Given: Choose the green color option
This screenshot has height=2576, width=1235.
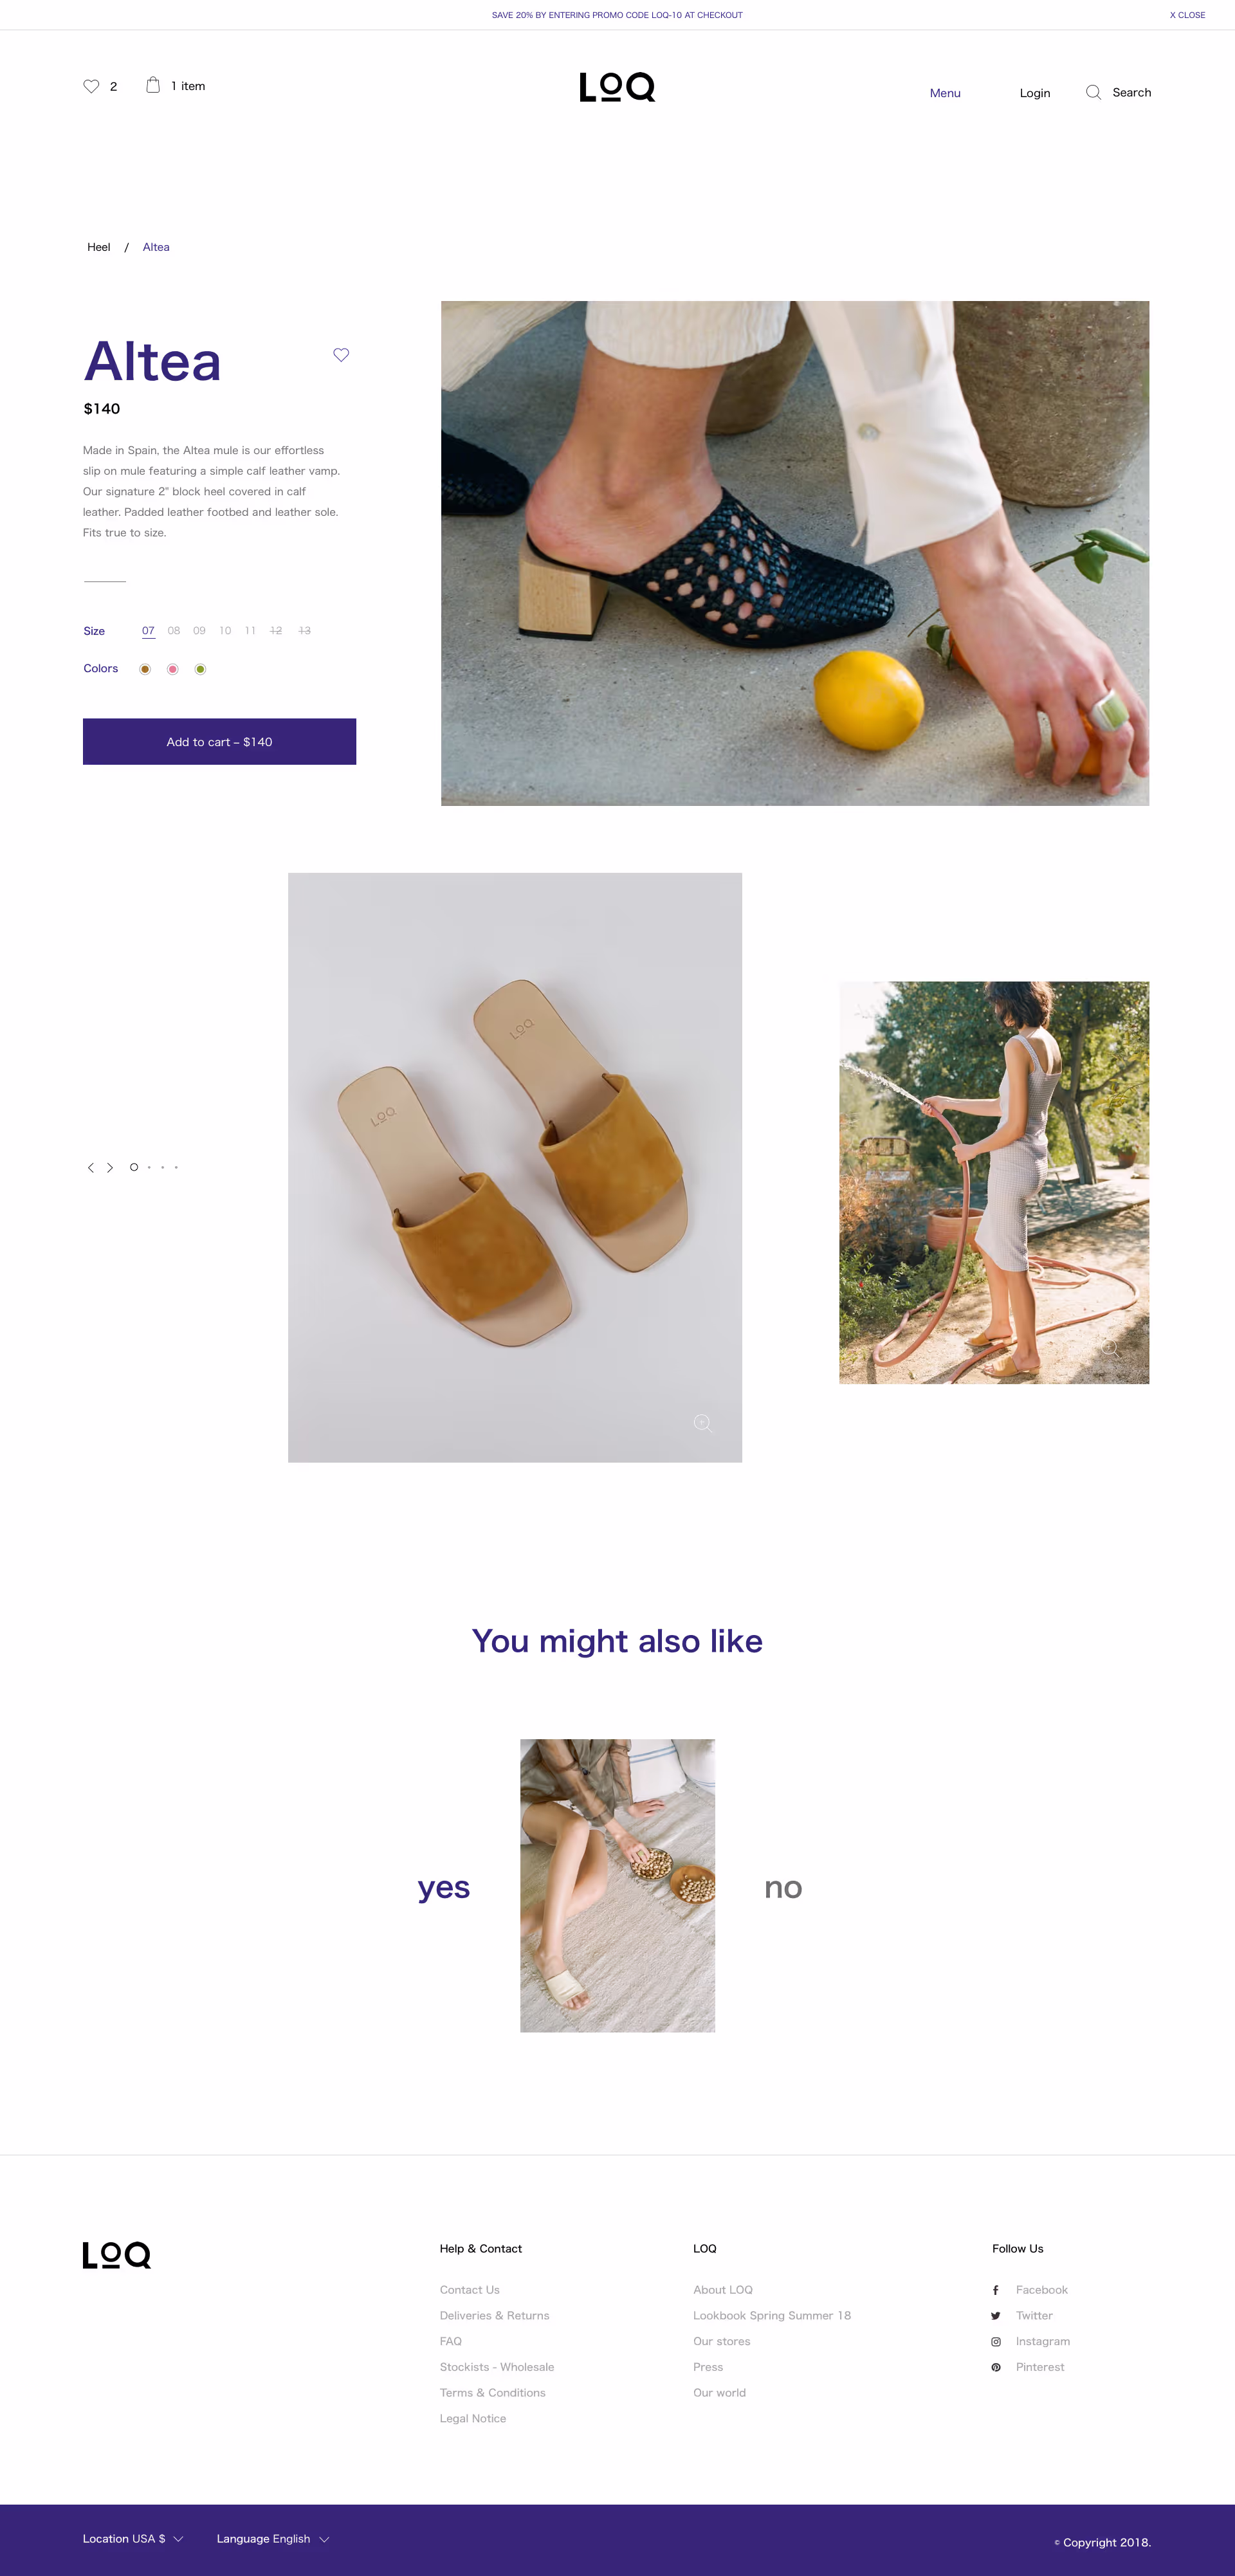Looking at the screenshot, I should (200, 669).
